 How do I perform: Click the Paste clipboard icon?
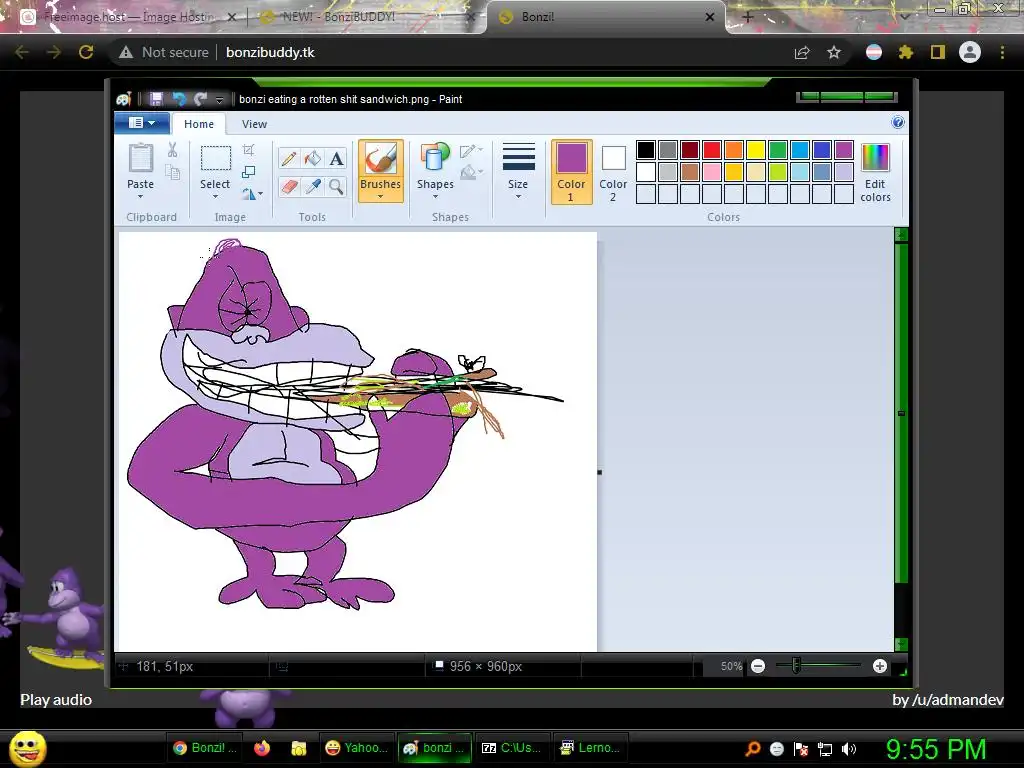pyautogui.click(x=140, y=159)
